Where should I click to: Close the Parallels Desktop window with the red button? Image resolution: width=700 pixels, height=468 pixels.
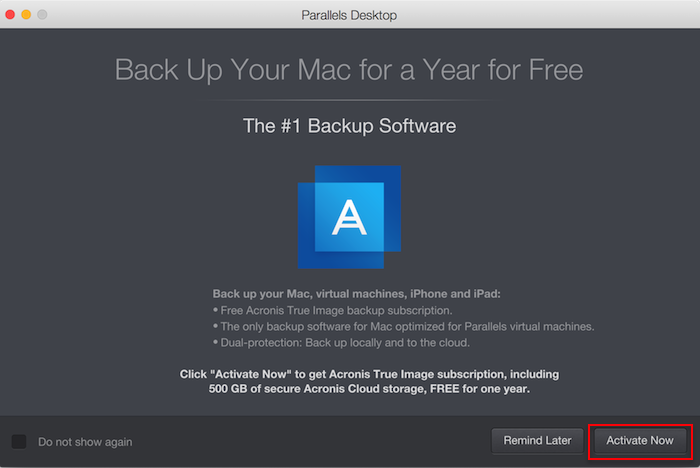pyautogui.click(x=10, y=14)
